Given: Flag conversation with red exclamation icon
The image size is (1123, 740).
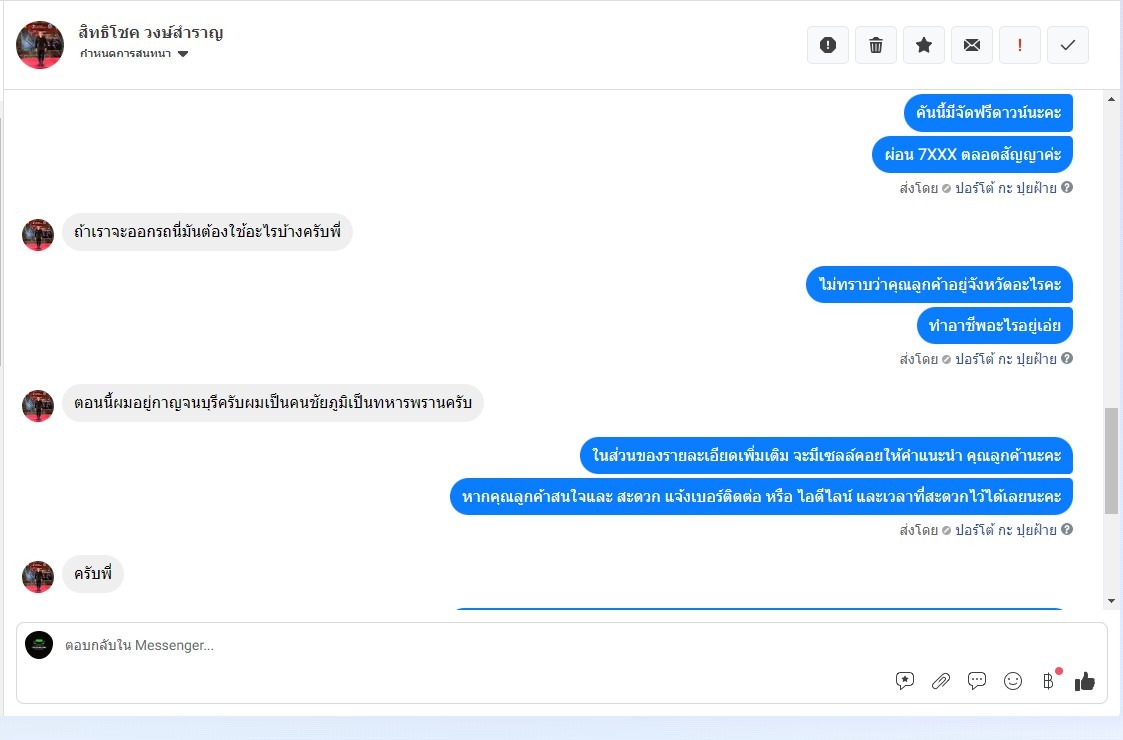Looking at the screenshot, I should (x=1020, y=45).
